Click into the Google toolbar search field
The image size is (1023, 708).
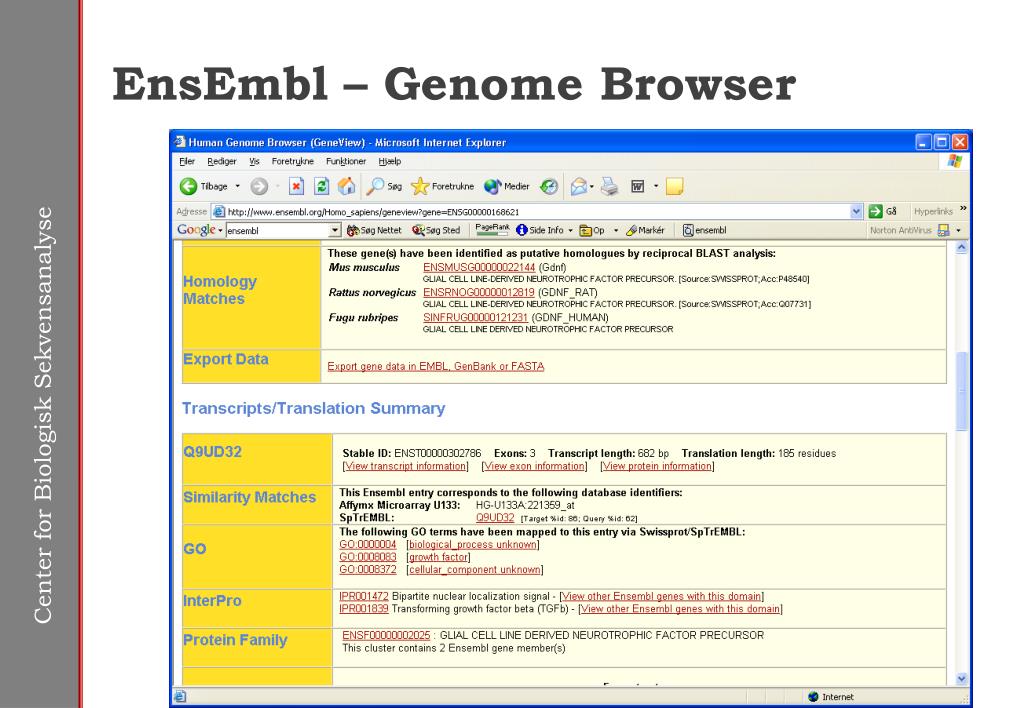click(277, 230)
